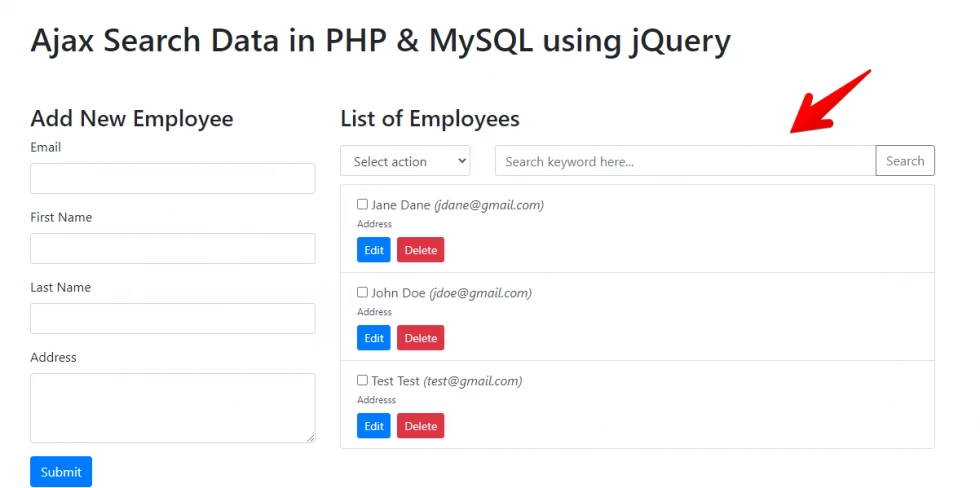The width and height of the screenshot is (980, 488).
Task: Click the name Test Test
Action: pyautogui.click(x=396, y=381)
